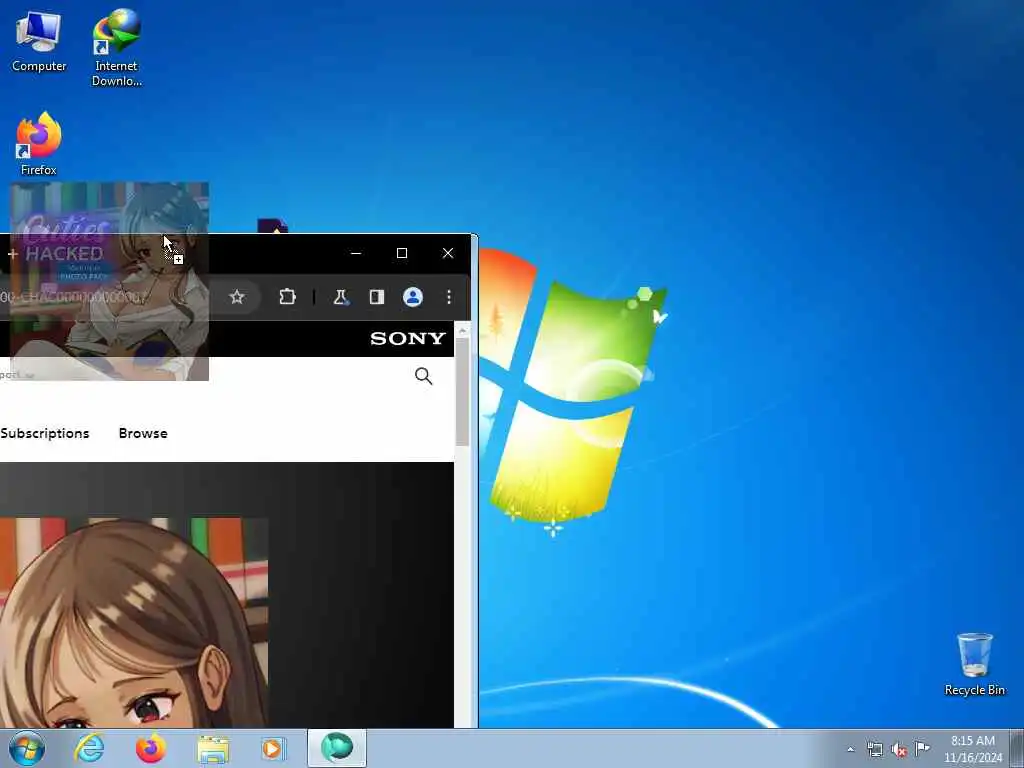Open the browser three-dot menu

[x=449, y=297]
